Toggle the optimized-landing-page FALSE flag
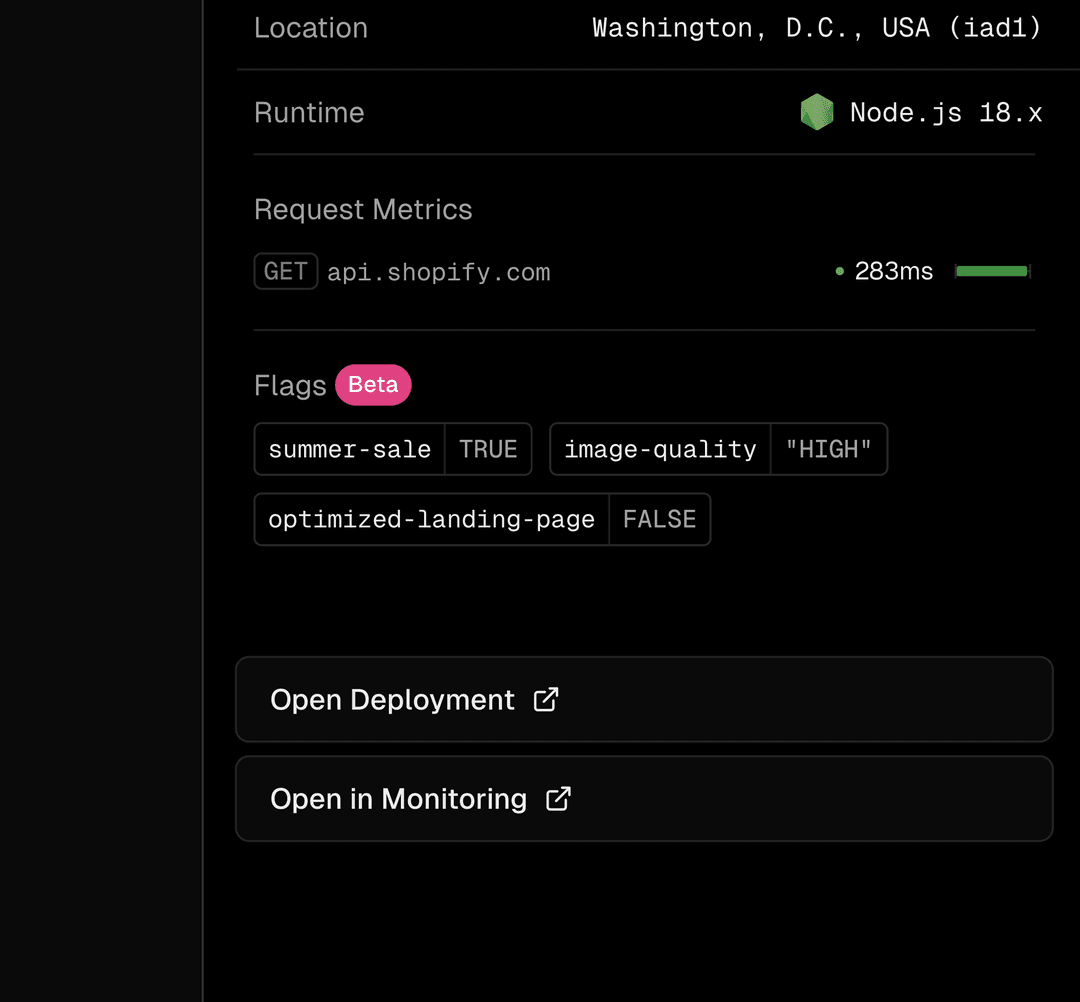Image resolution: width=1080 pixels, height=1002 pixels. [481, 519]
